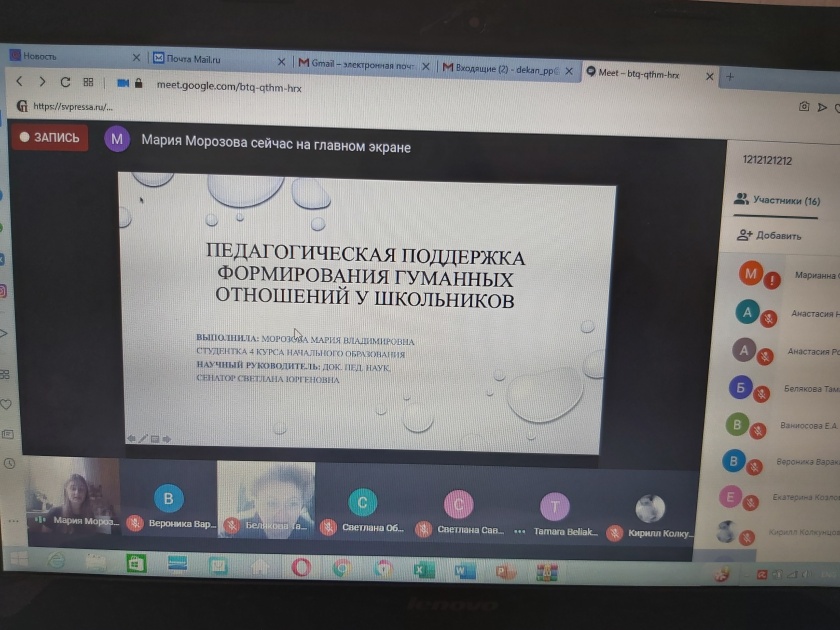Click the alert badge next to Марианна
This screenshot has height=630, width=840.
(772, 280)
